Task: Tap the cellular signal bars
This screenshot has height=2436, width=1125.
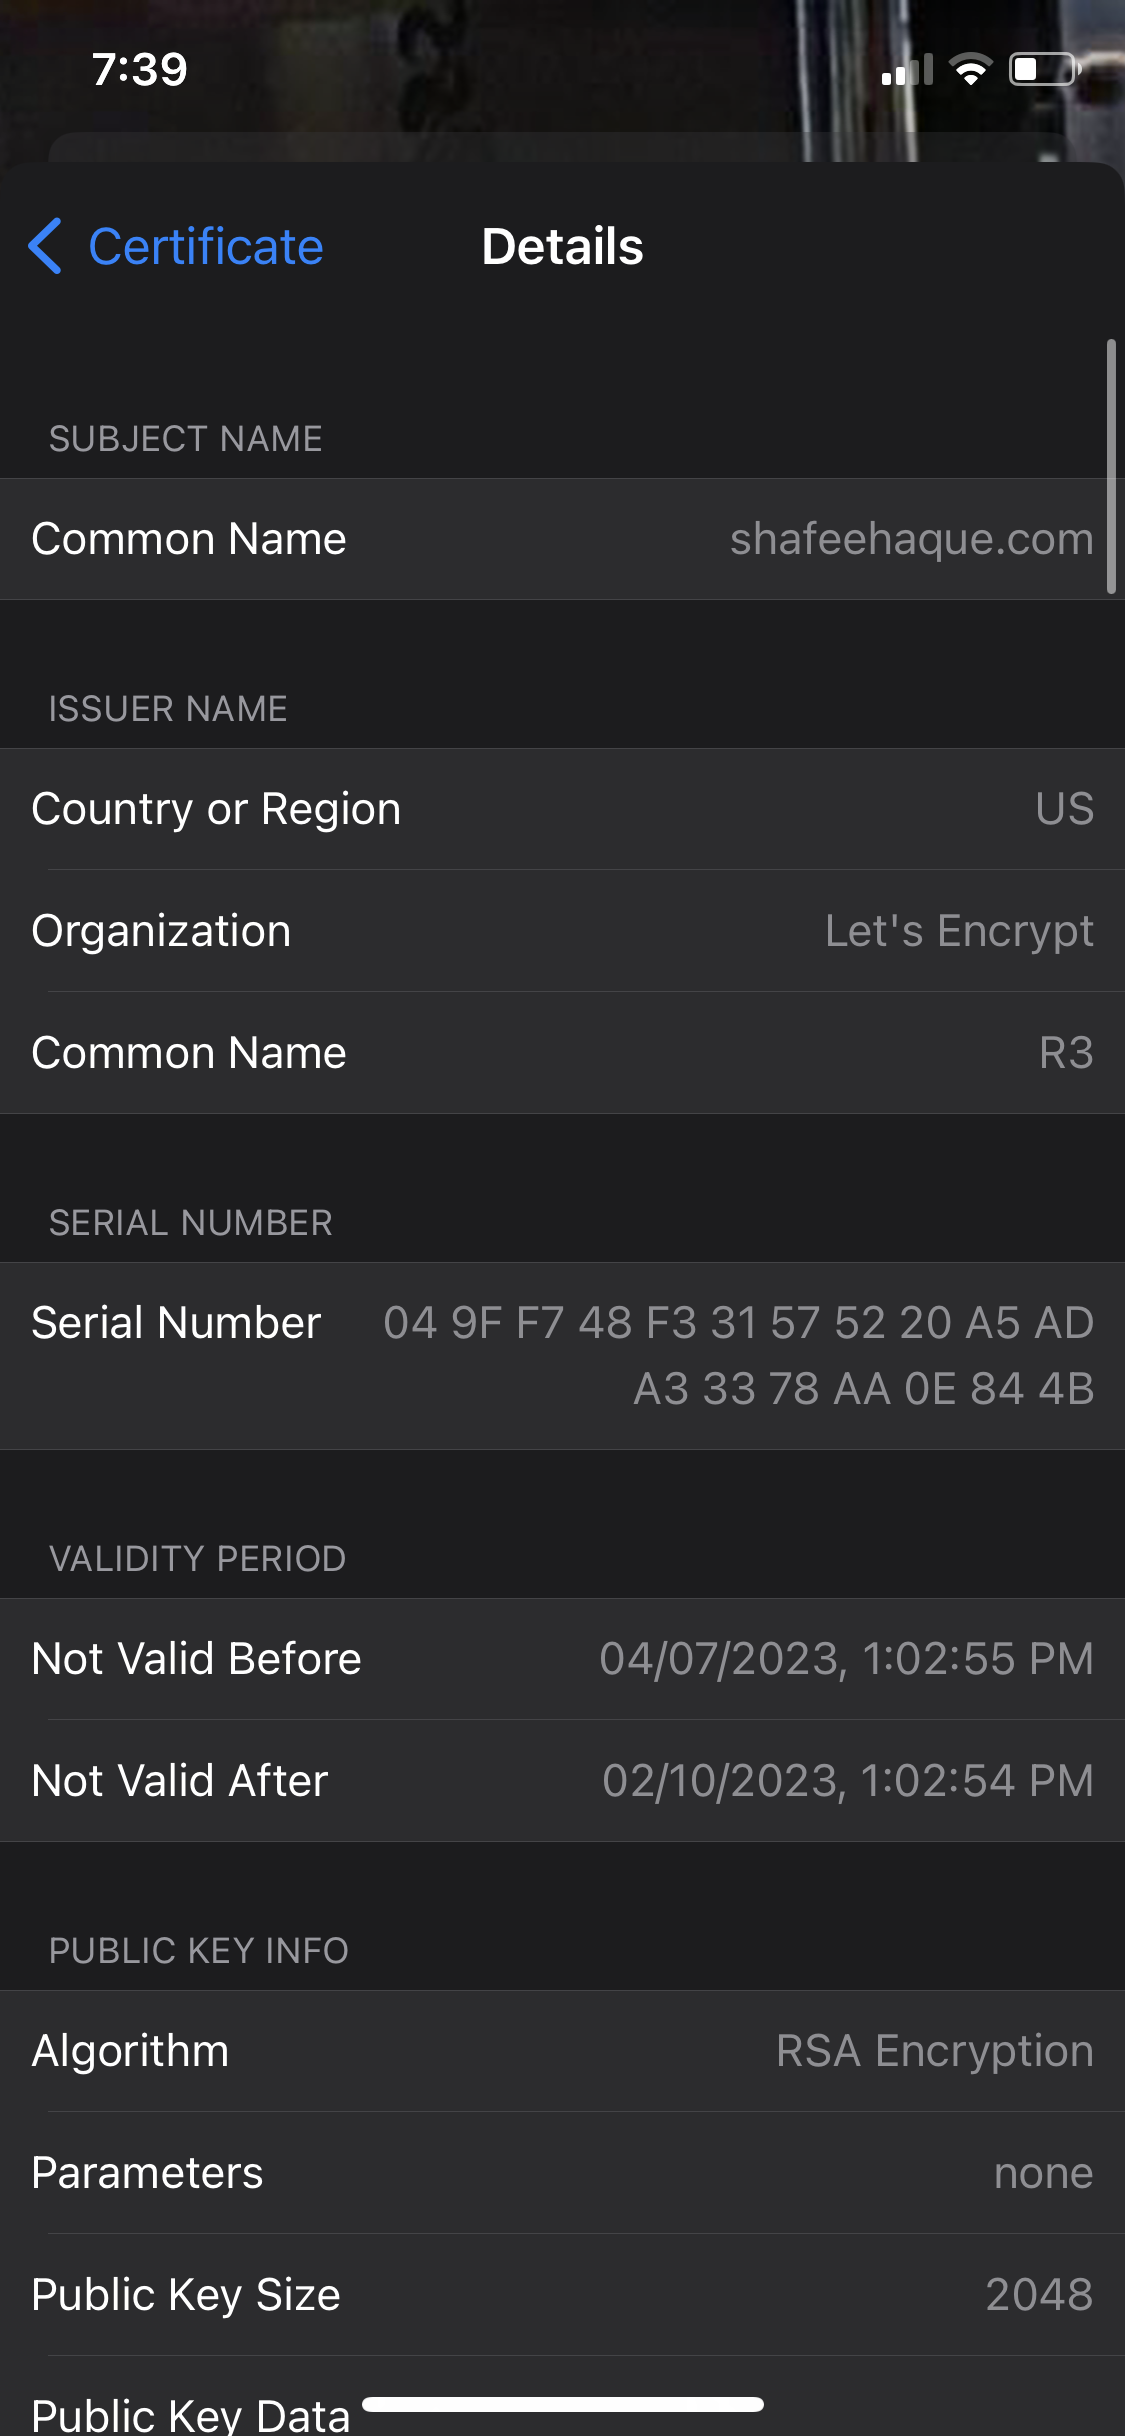Action: [x=907, y=70]
